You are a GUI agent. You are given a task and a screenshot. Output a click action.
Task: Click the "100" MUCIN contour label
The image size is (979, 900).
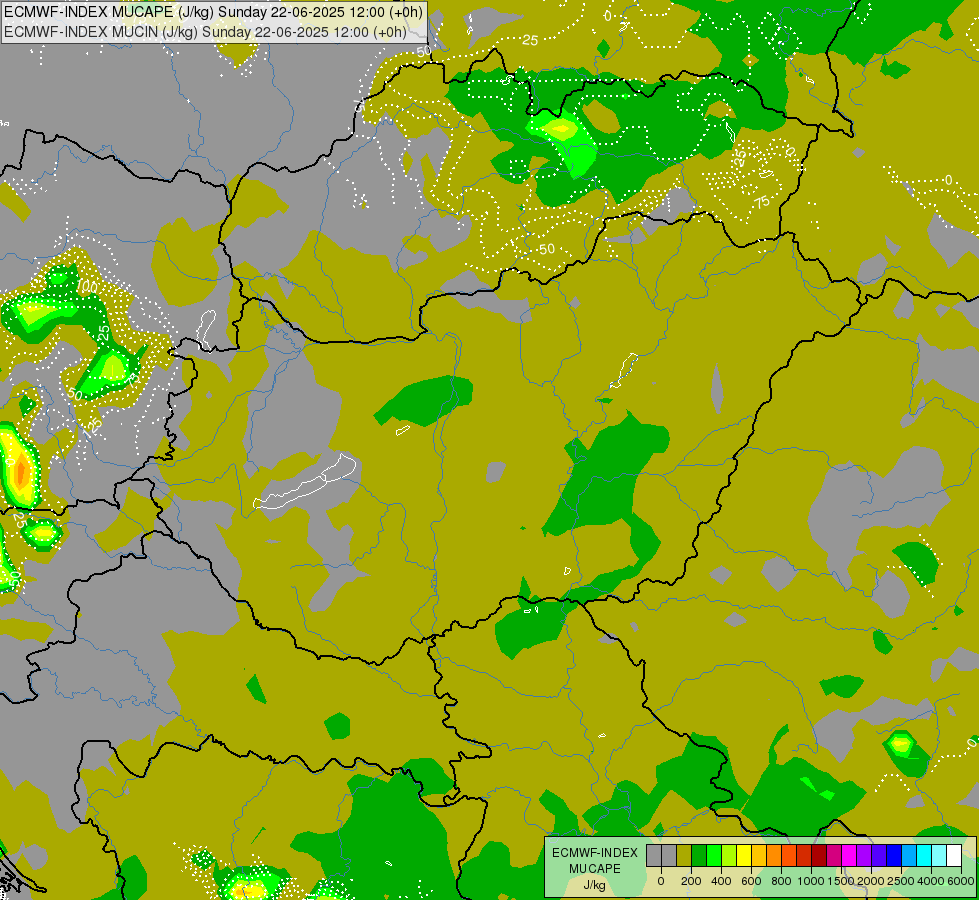[87, 287]
